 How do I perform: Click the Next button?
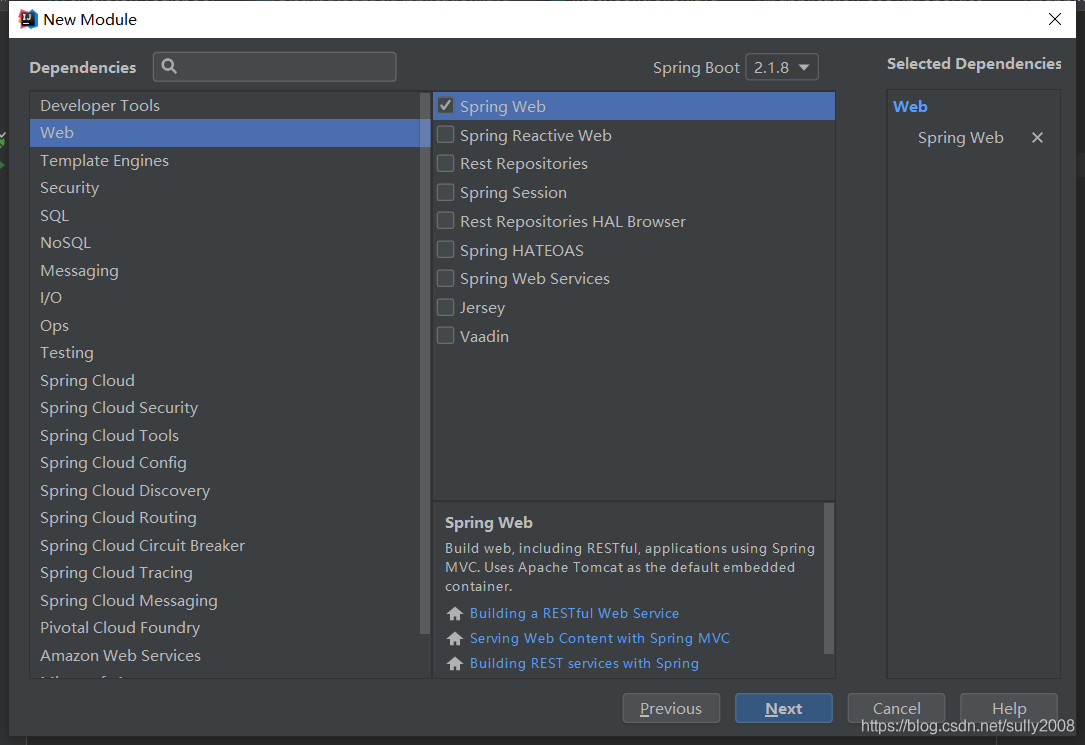[x=783, y=708]
